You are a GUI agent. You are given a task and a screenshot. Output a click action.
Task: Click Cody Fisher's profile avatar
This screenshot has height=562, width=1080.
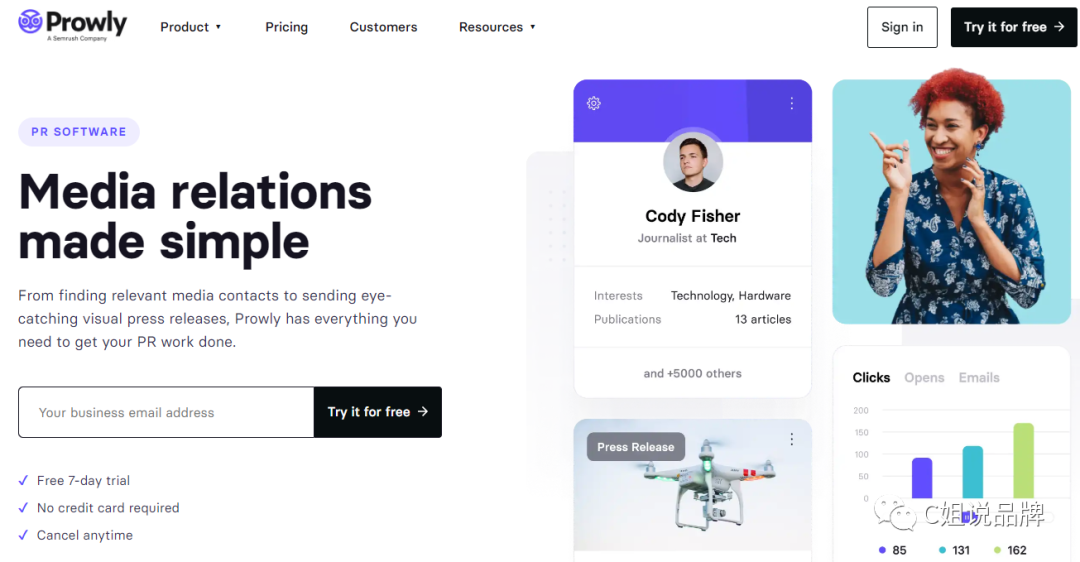pos(693,162)
